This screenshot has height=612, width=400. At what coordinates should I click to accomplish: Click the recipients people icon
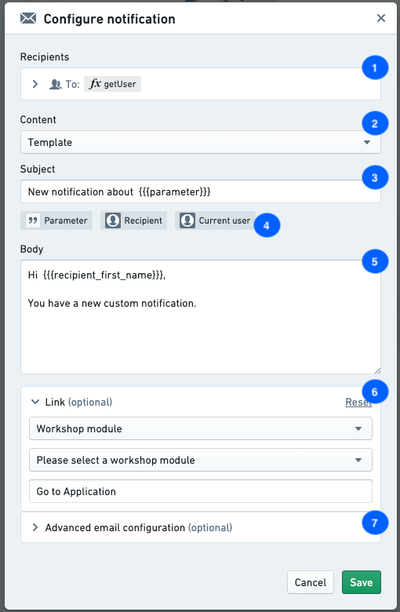pos(55,84)
